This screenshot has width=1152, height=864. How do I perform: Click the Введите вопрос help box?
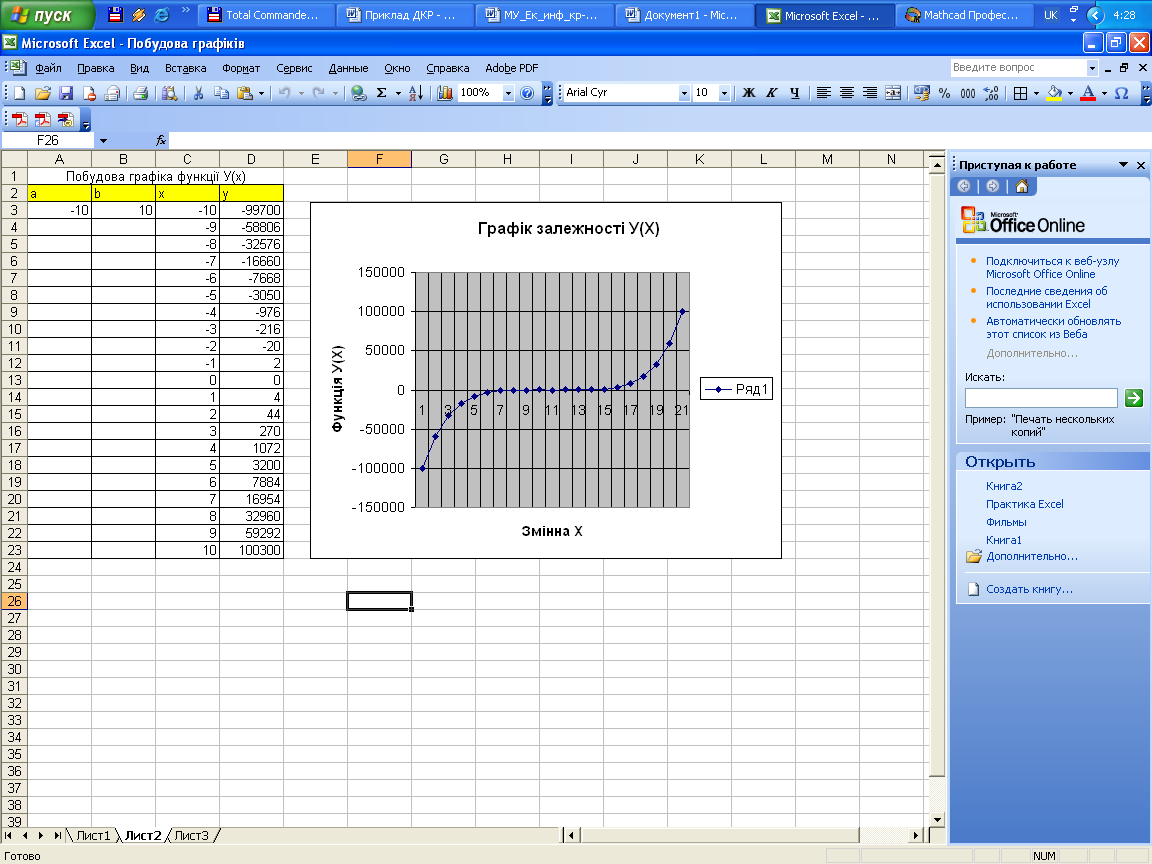pos(1018,68)
